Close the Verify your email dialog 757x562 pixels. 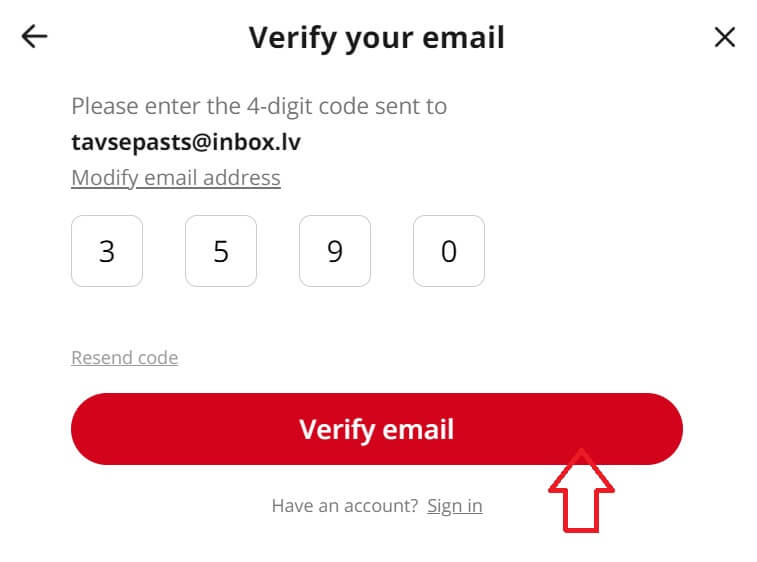point(724,37)
